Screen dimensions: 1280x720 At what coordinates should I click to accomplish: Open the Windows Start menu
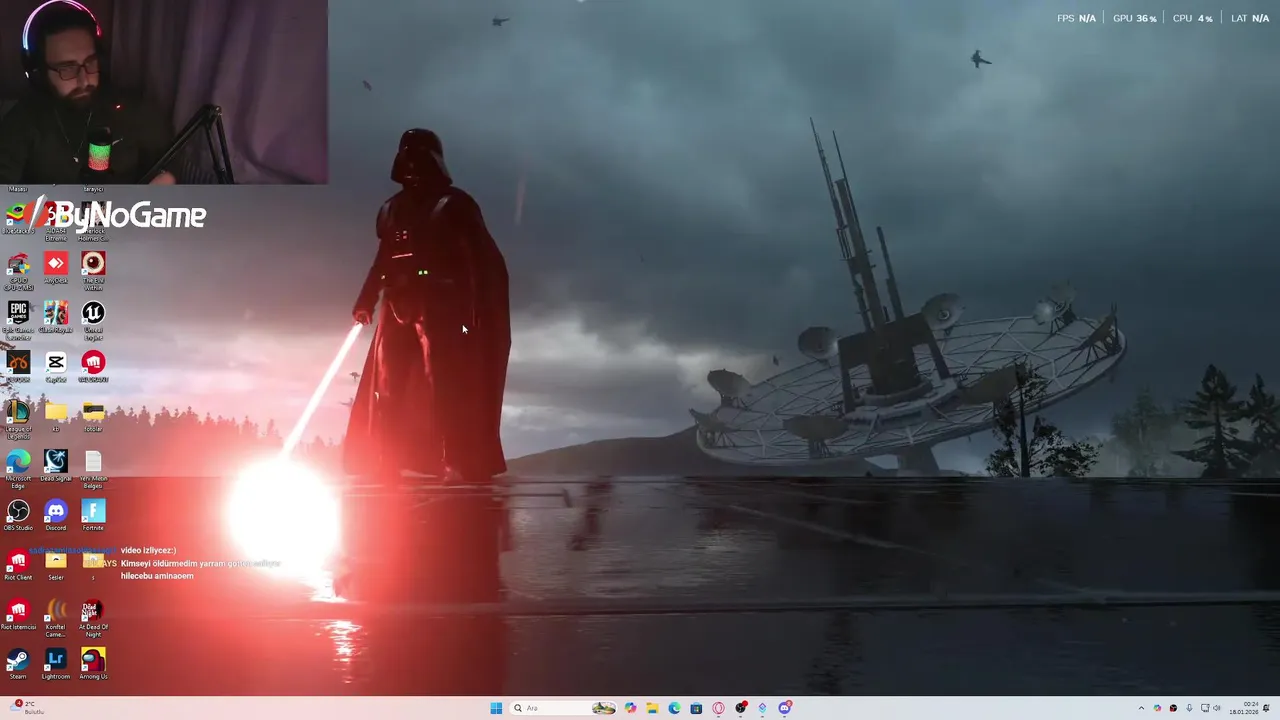(x=496, y=708)
